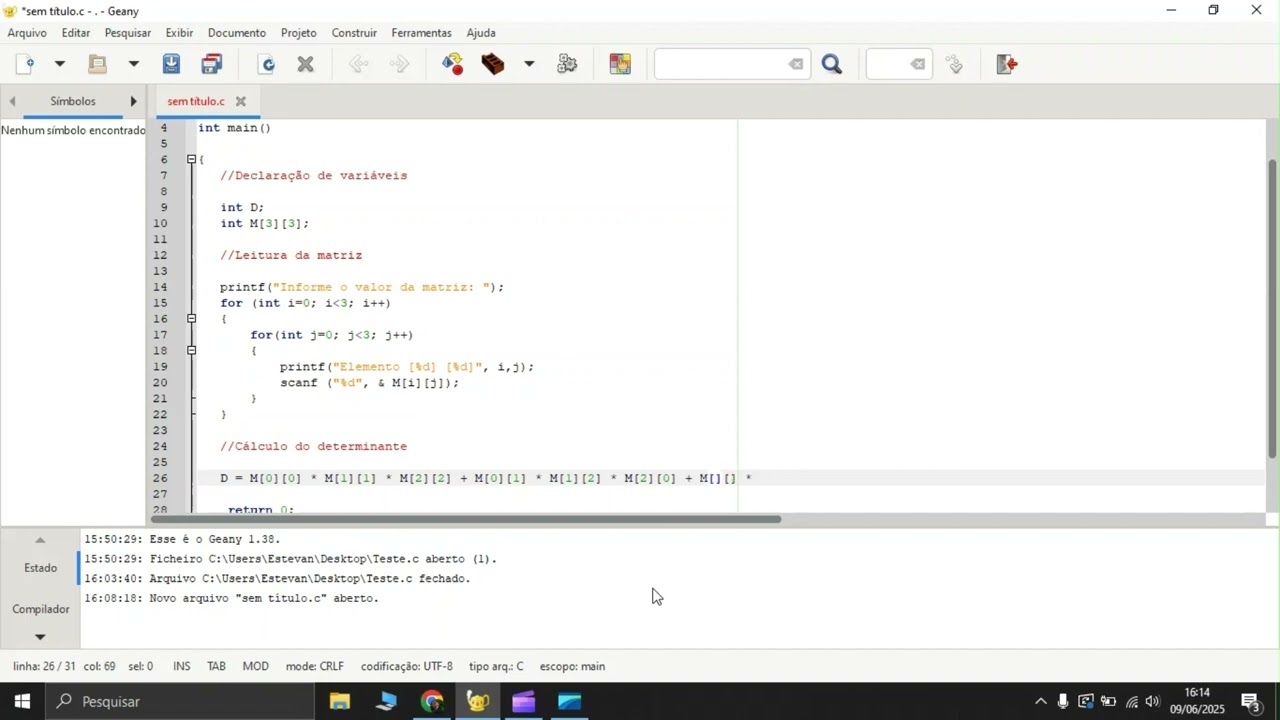This screenshot has height=720, width=1280.
Task: Open the Exibir menu
Action: (179, 33)
